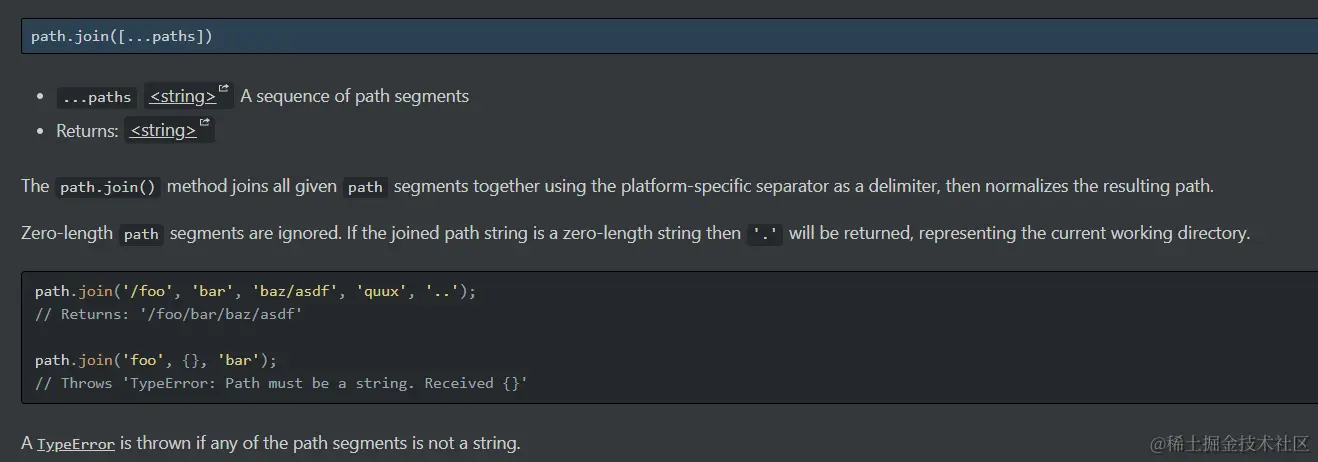This screenshot has width=1318, height=462.
Task: Click the path.join('foo', {}, 'bar') code line
Action: [156, 360]
